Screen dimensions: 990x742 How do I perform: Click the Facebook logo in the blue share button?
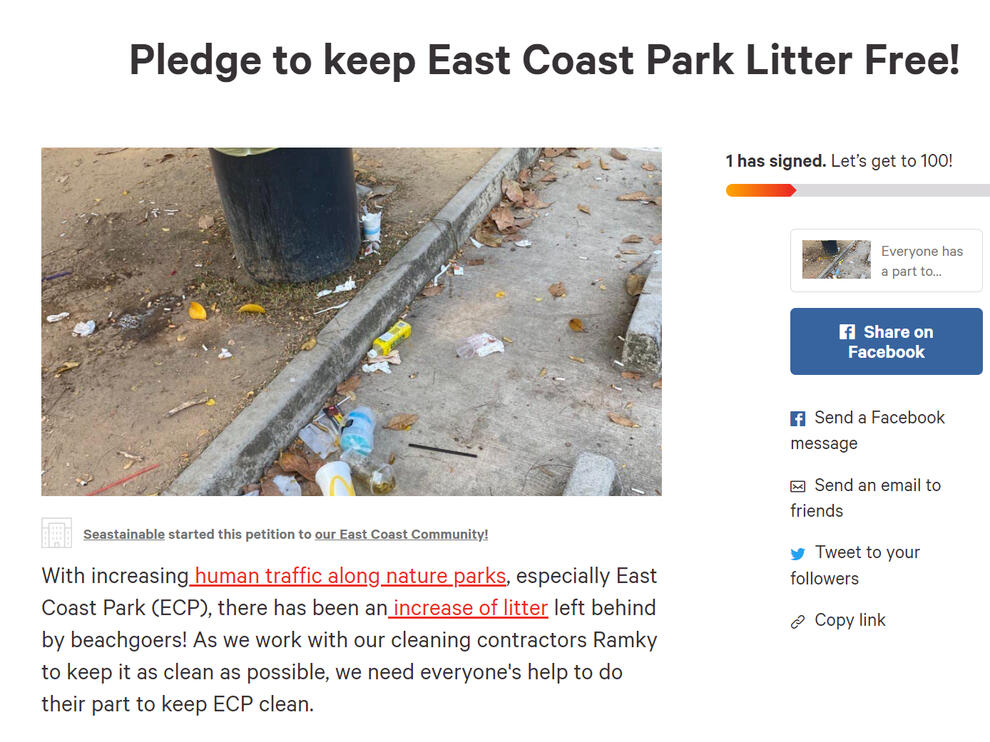click(x=847, y=332)
